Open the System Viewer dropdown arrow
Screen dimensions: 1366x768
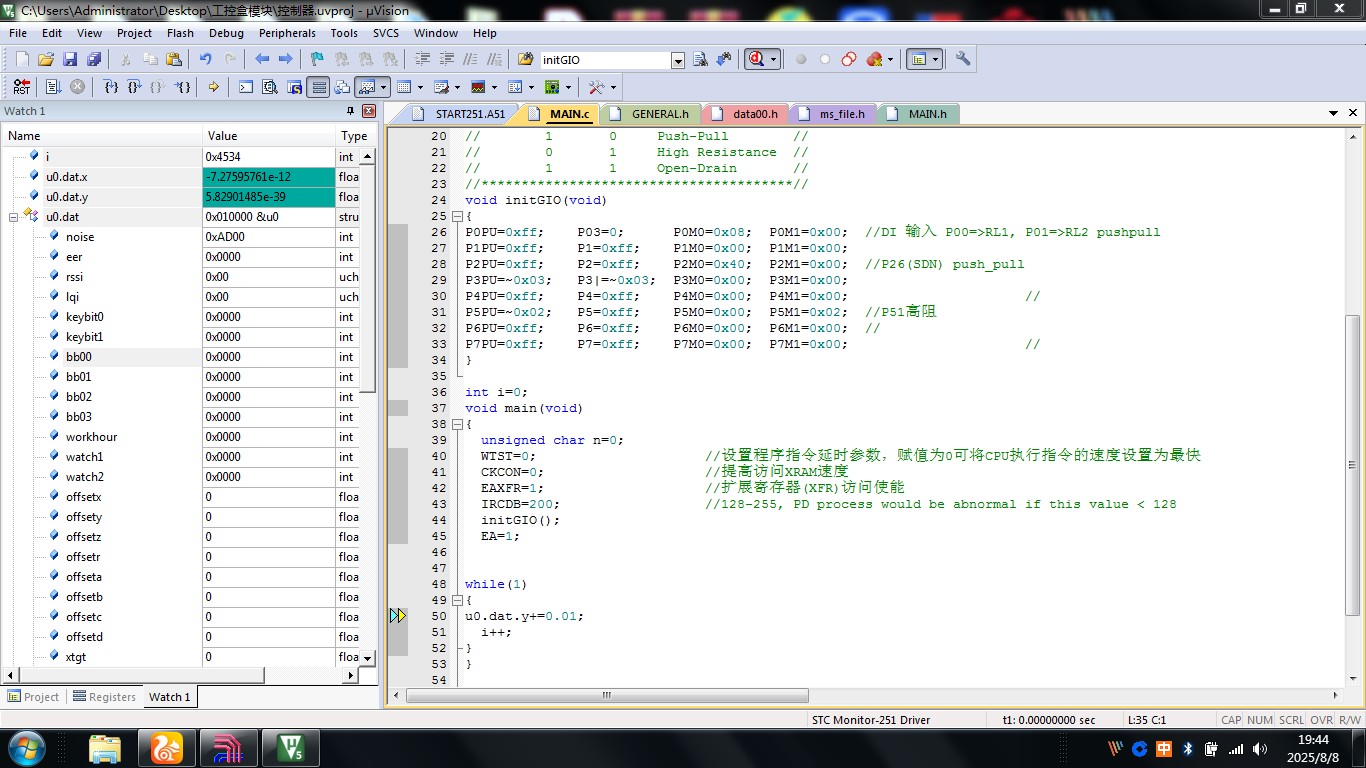[568, 87]
